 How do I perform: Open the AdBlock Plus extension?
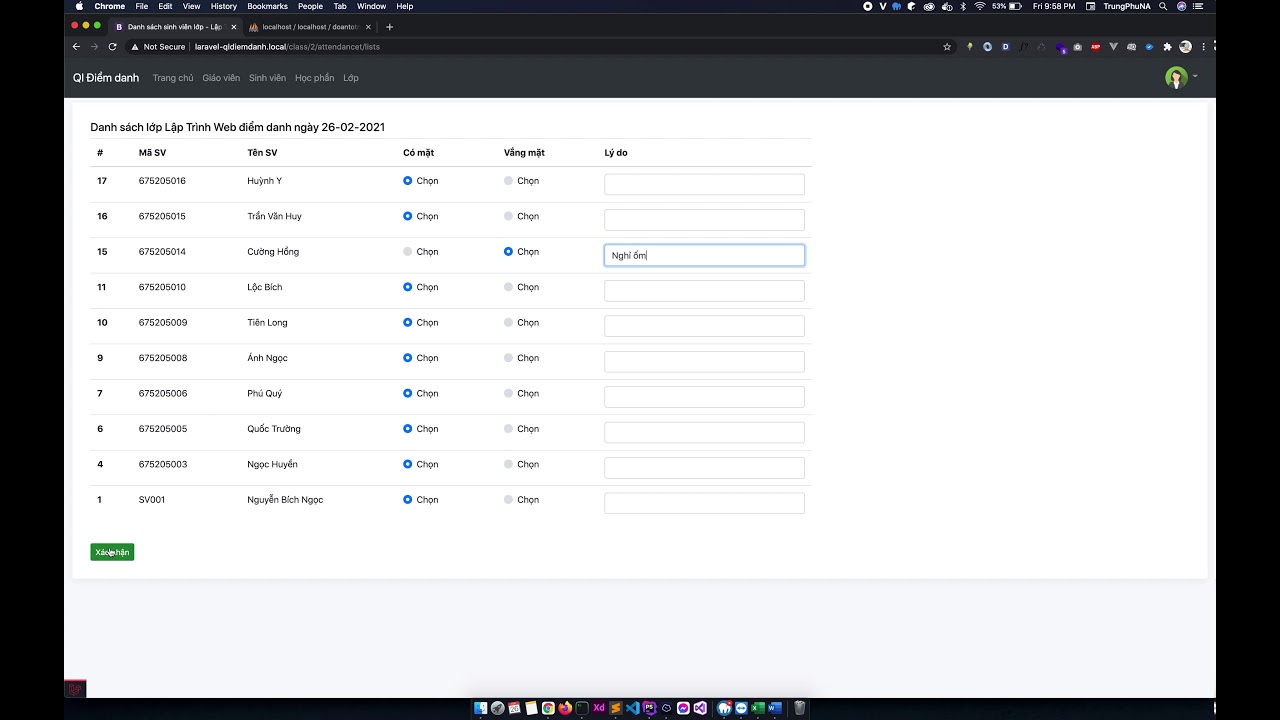(1095, 46)
